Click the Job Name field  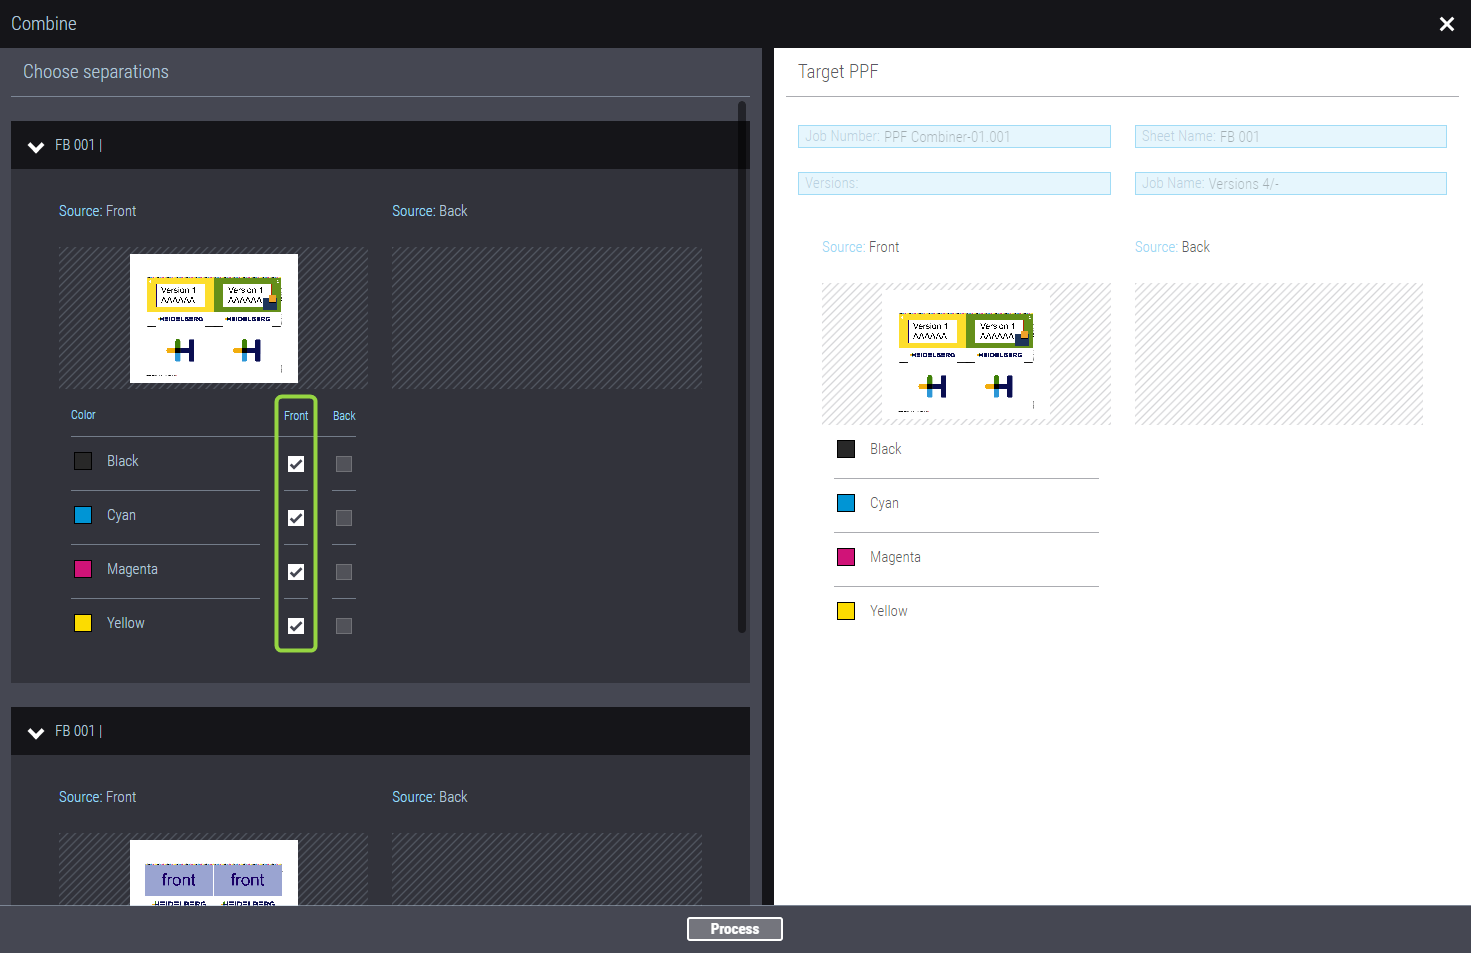(1290, 184)
